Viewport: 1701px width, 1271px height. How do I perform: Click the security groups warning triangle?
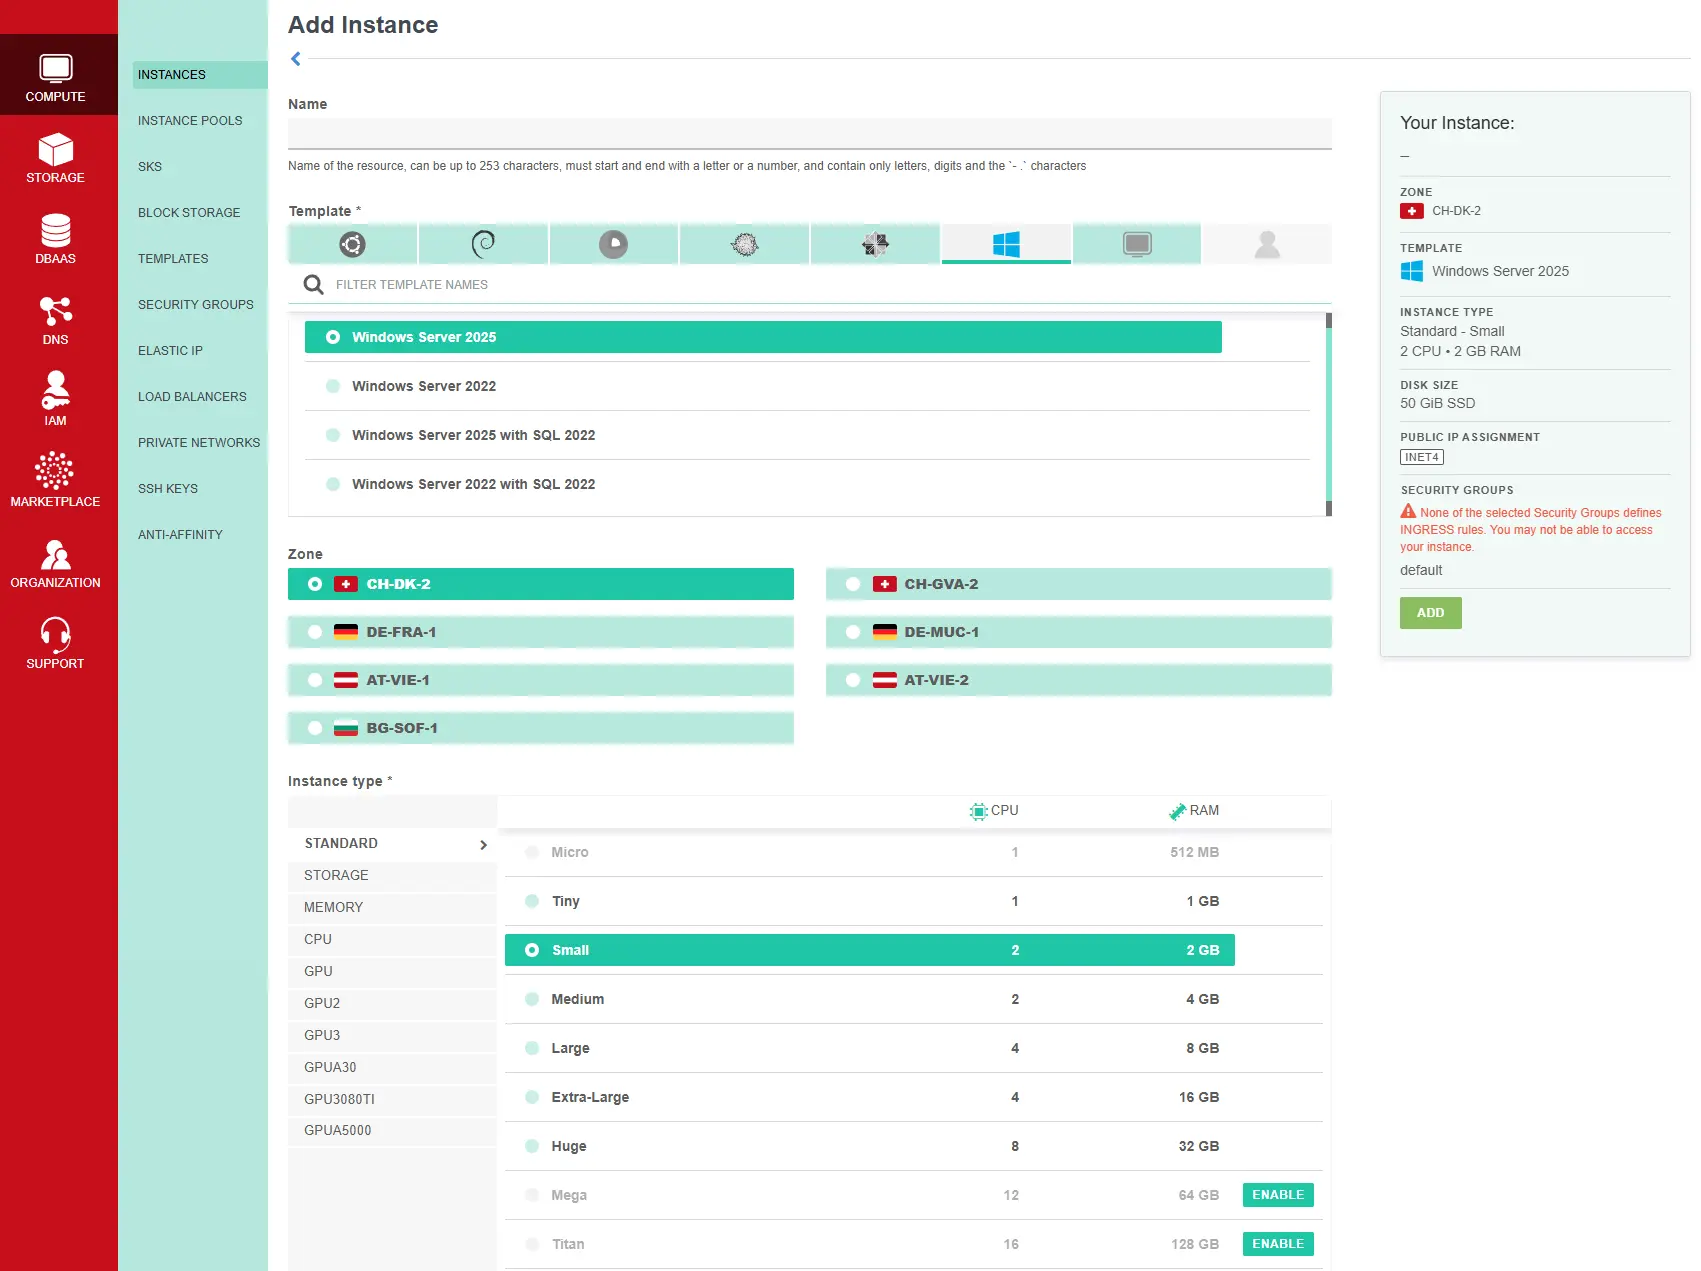[x=1408, y=511]
